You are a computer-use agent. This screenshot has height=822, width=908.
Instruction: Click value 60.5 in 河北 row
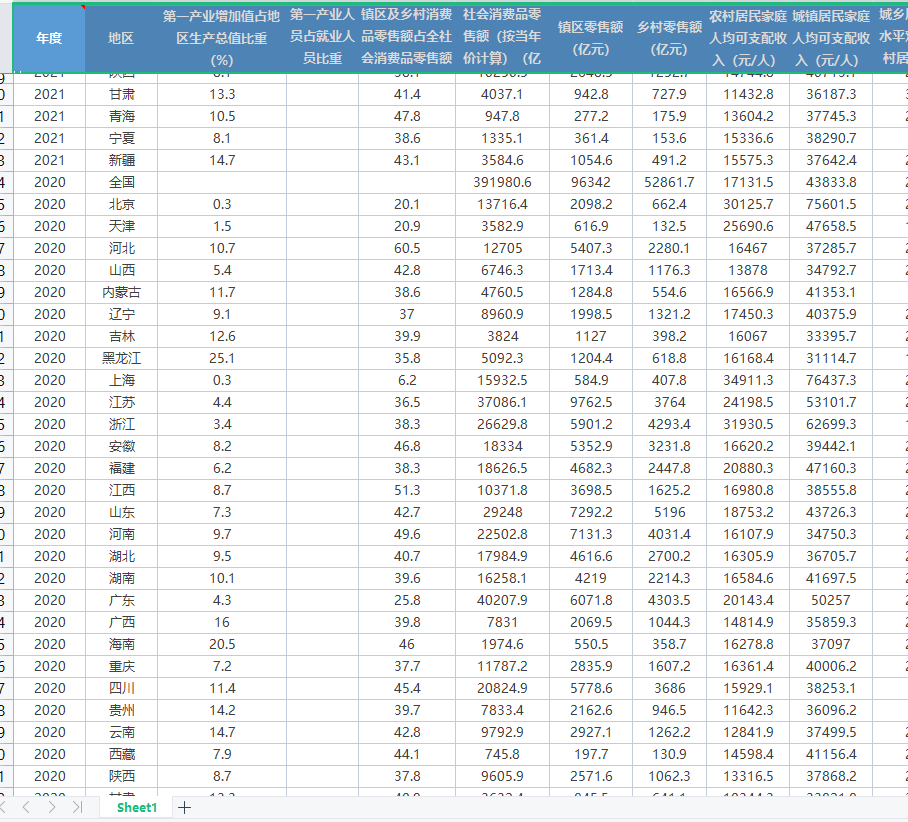407,249
